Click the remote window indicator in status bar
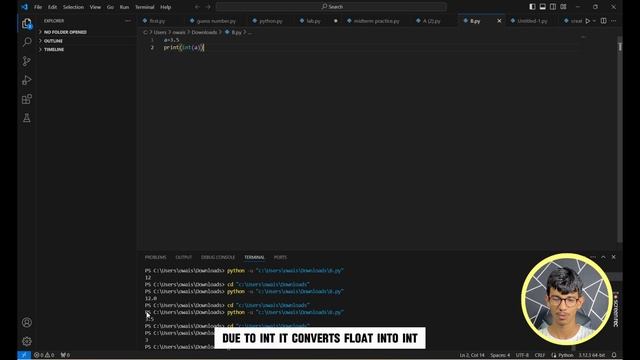 (x=24, y=355)
